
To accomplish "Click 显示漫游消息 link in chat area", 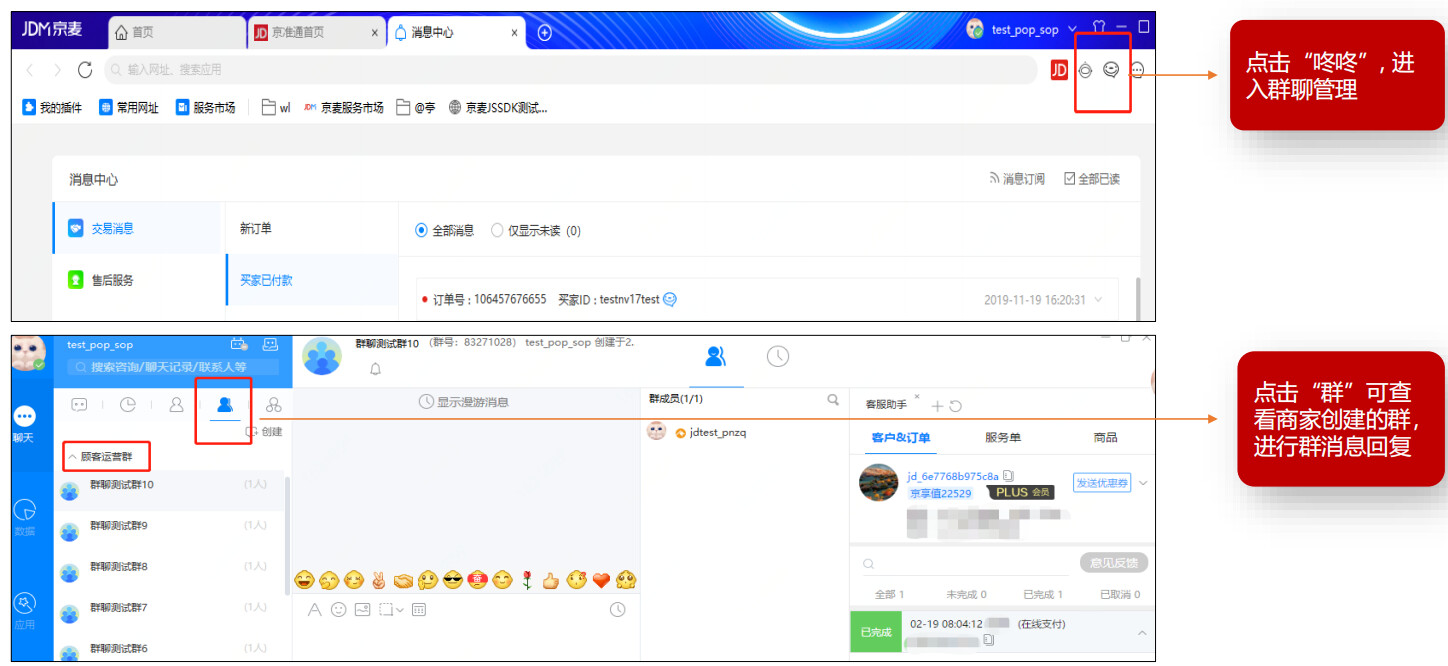I will (x=464, y=402).
